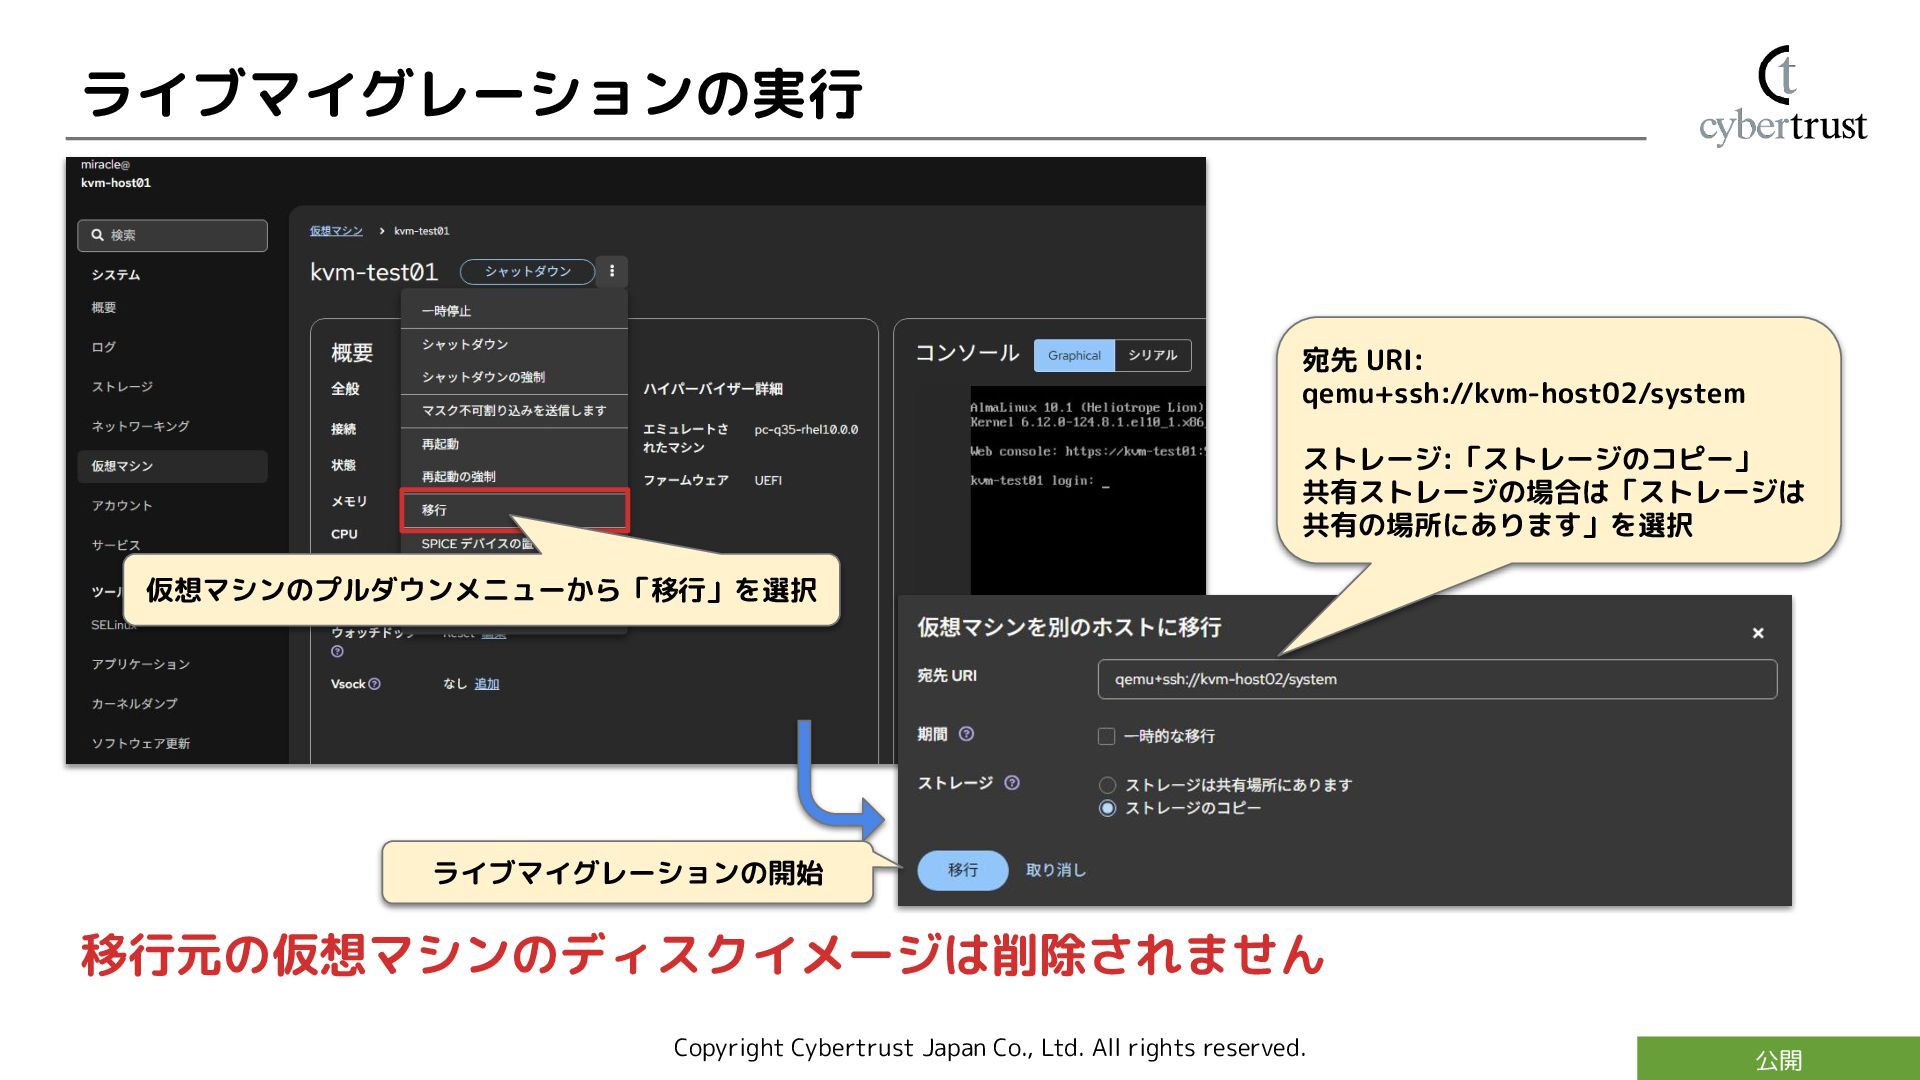Close the migration dialog with X
This screenshot has width=1920, height=1080.
1757,633
